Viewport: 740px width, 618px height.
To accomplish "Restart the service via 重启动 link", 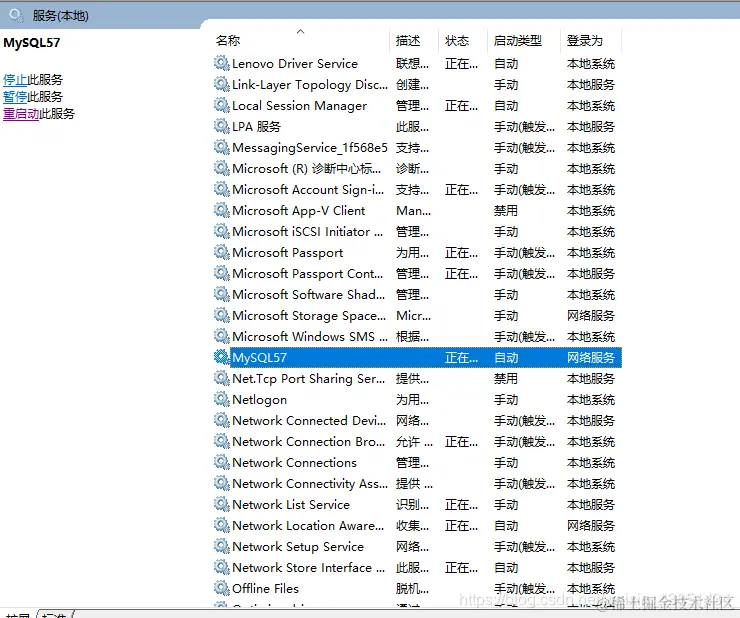I will (21, 114).
